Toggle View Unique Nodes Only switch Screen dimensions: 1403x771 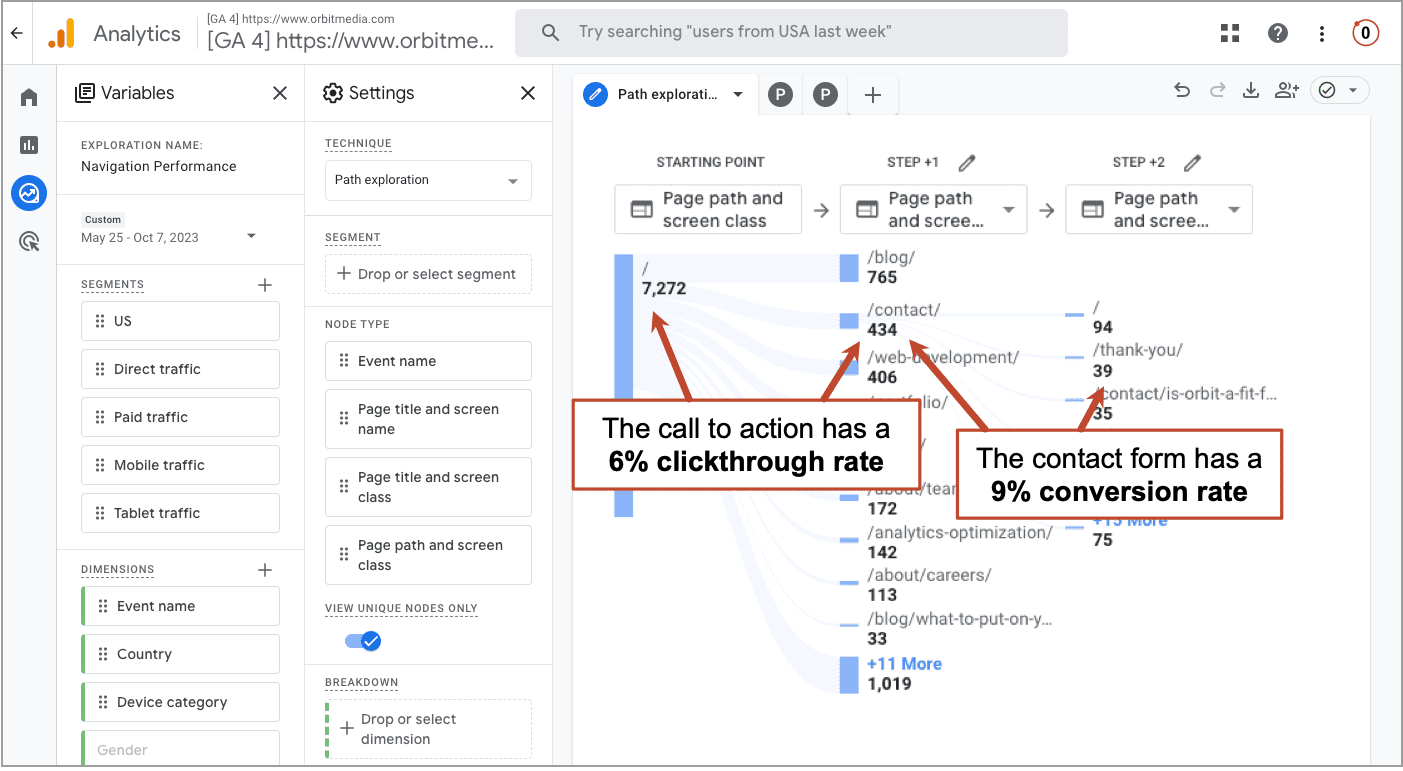[x=363, y=641]
